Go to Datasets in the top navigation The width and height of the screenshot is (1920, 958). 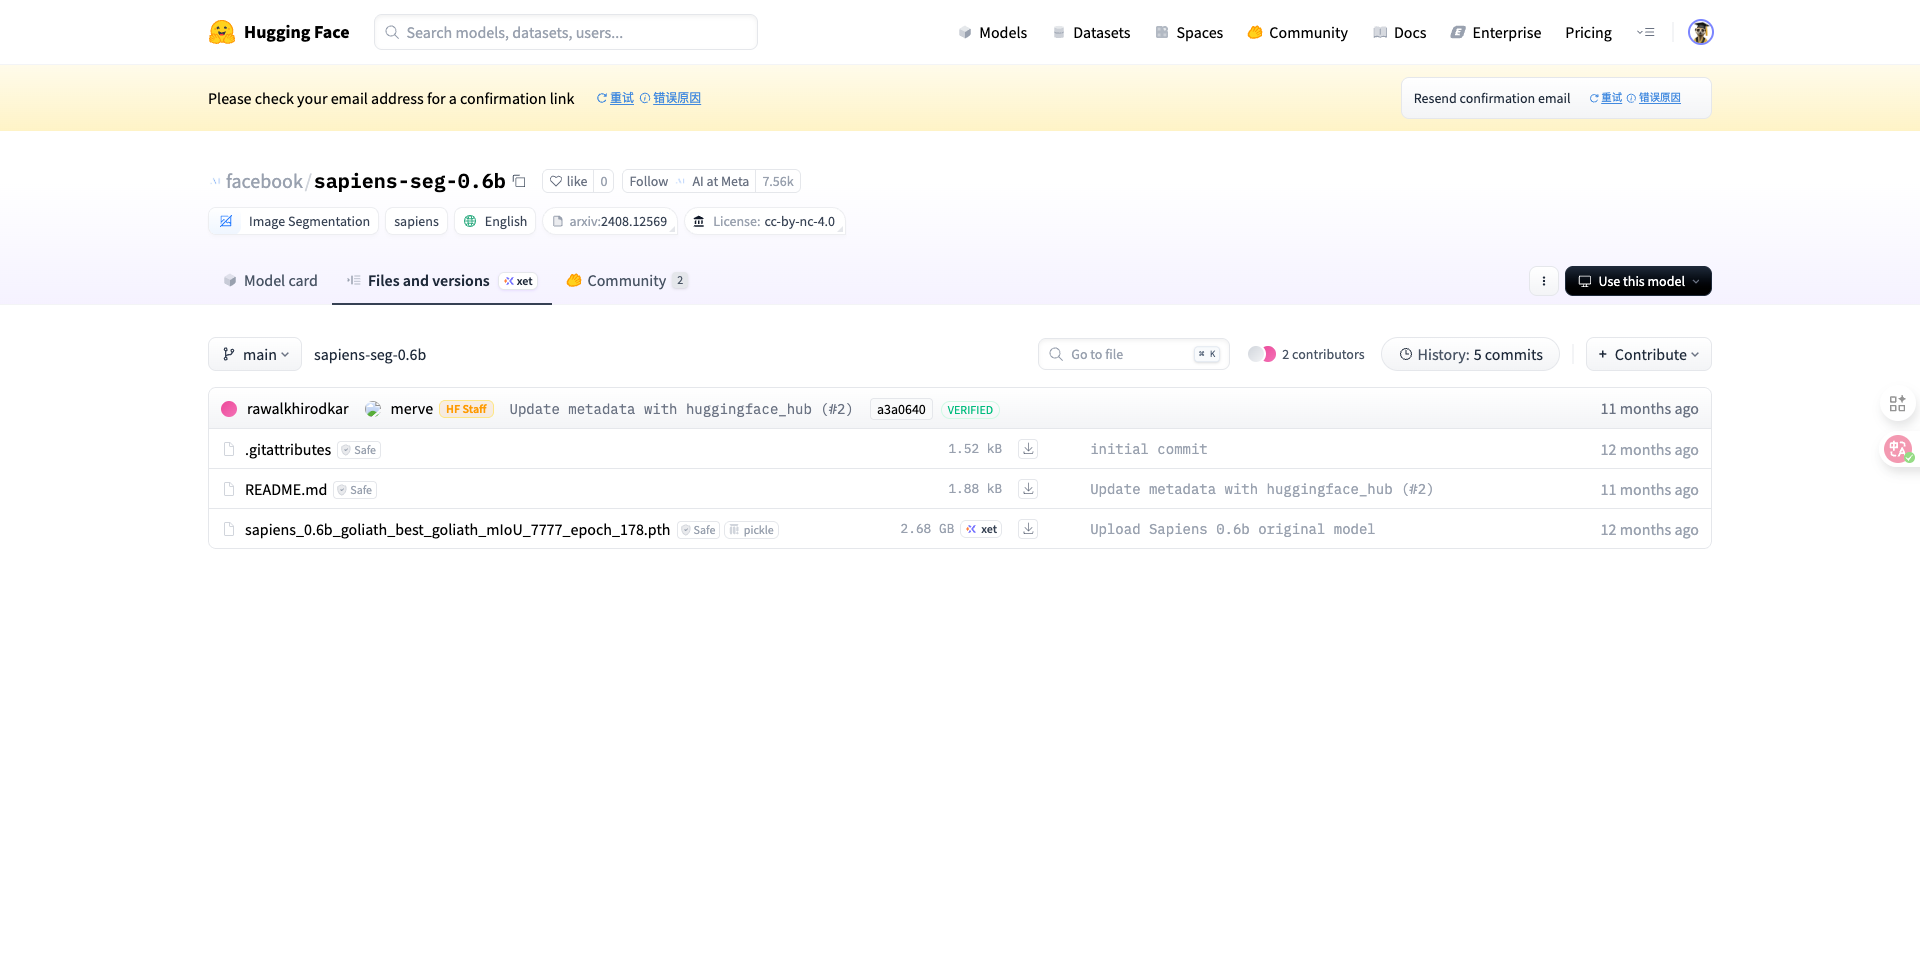pyautogui.click(x=1091, y=32)
